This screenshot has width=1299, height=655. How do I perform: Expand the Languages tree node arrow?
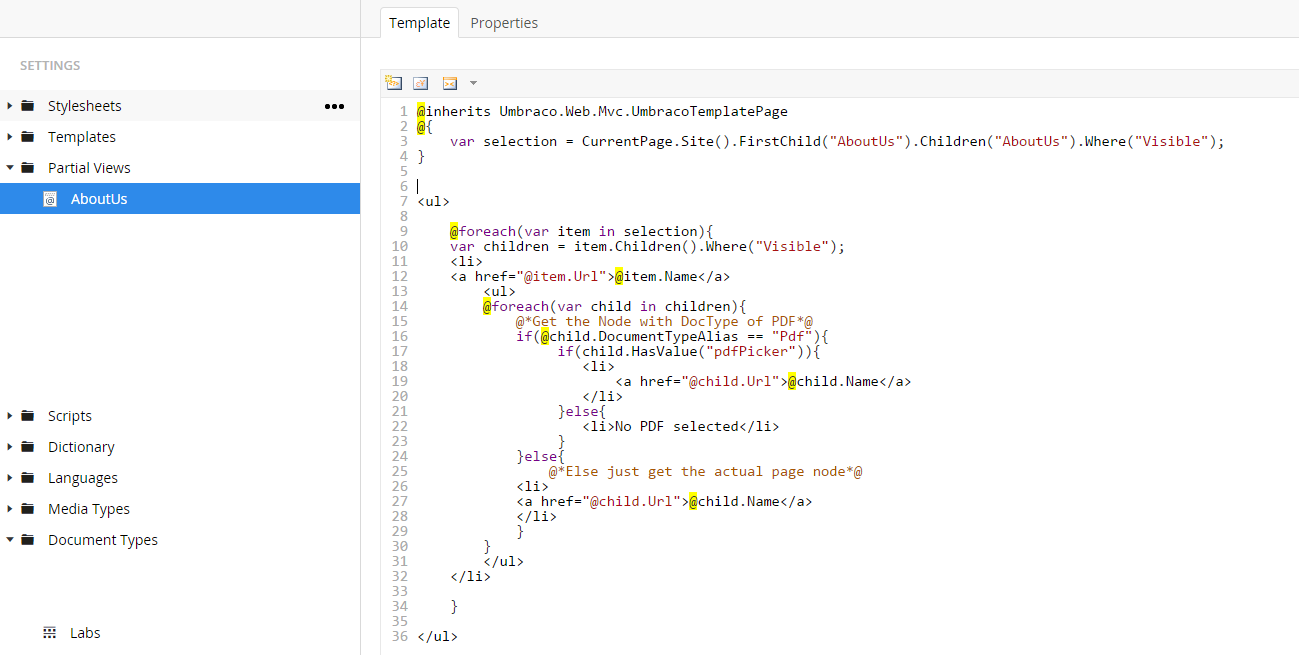(x=11, y=478)
